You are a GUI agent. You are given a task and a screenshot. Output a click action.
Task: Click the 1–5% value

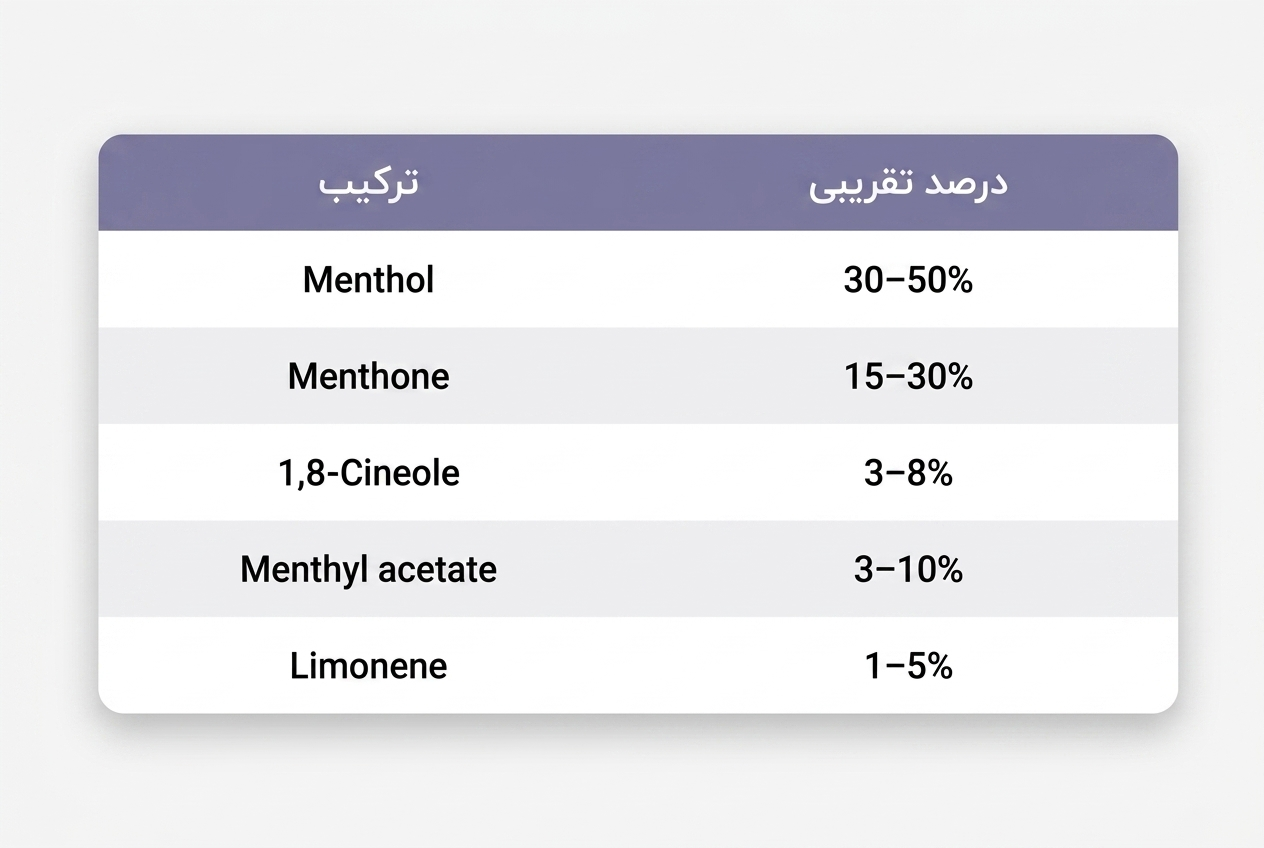pyautogui.click(x=908, y=666)
